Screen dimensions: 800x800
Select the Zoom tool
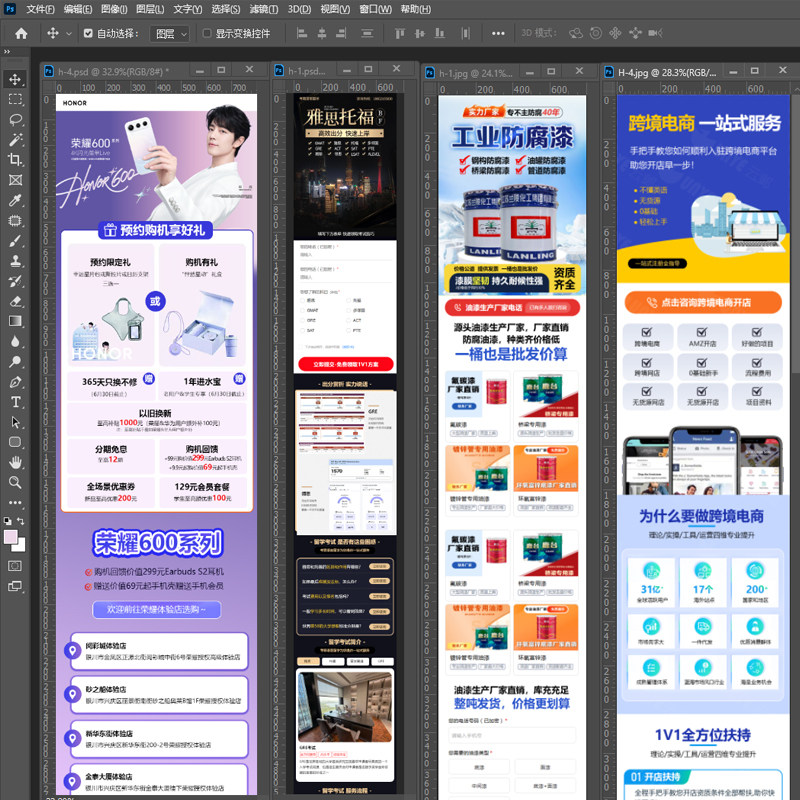[15, 482]
